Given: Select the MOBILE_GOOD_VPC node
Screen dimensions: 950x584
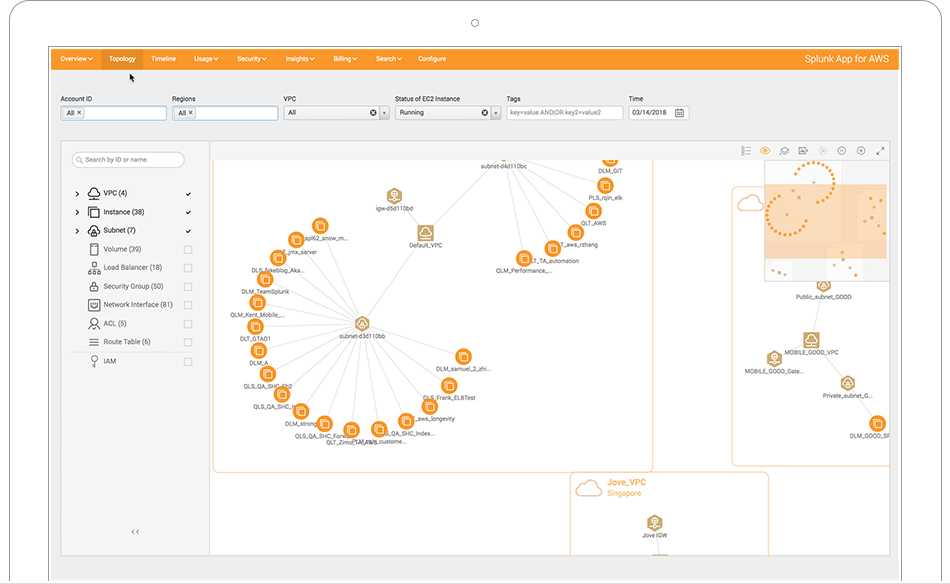Looking at the screenshot, I should pyautogui.click(x=811, y=339).
